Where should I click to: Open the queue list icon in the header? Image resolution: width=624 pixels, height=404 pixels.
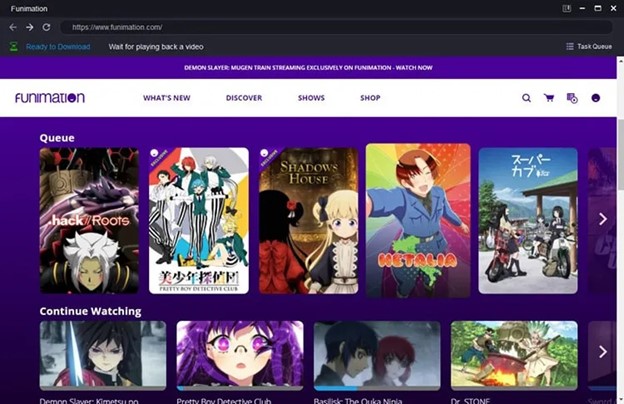point(572,98)
